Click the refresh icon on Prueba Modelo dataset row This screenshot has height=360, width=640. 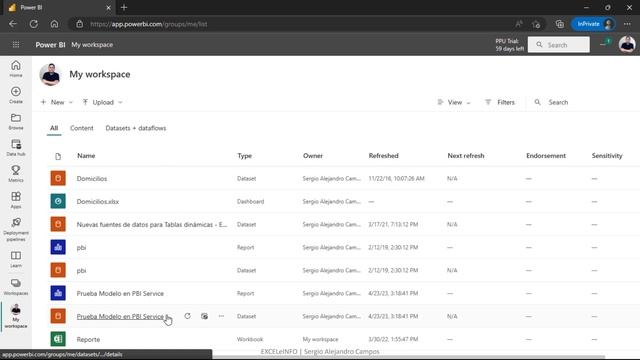[x=187, y=316]
